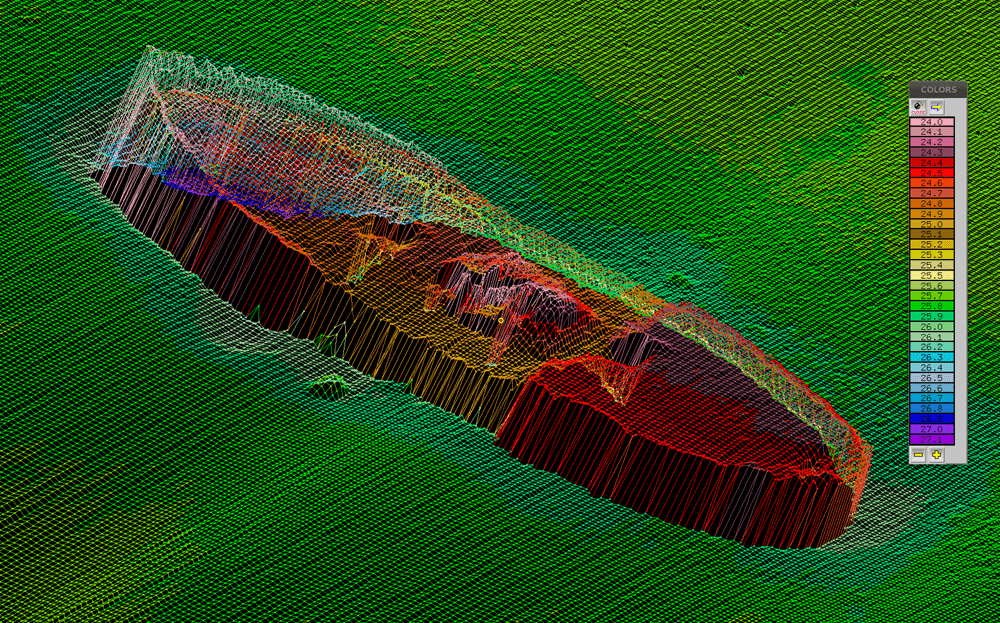This screenshot has height=623, width=1000.
Task: Select the 26.9 dark blue swatch
Action: click(x=932, y=419)
